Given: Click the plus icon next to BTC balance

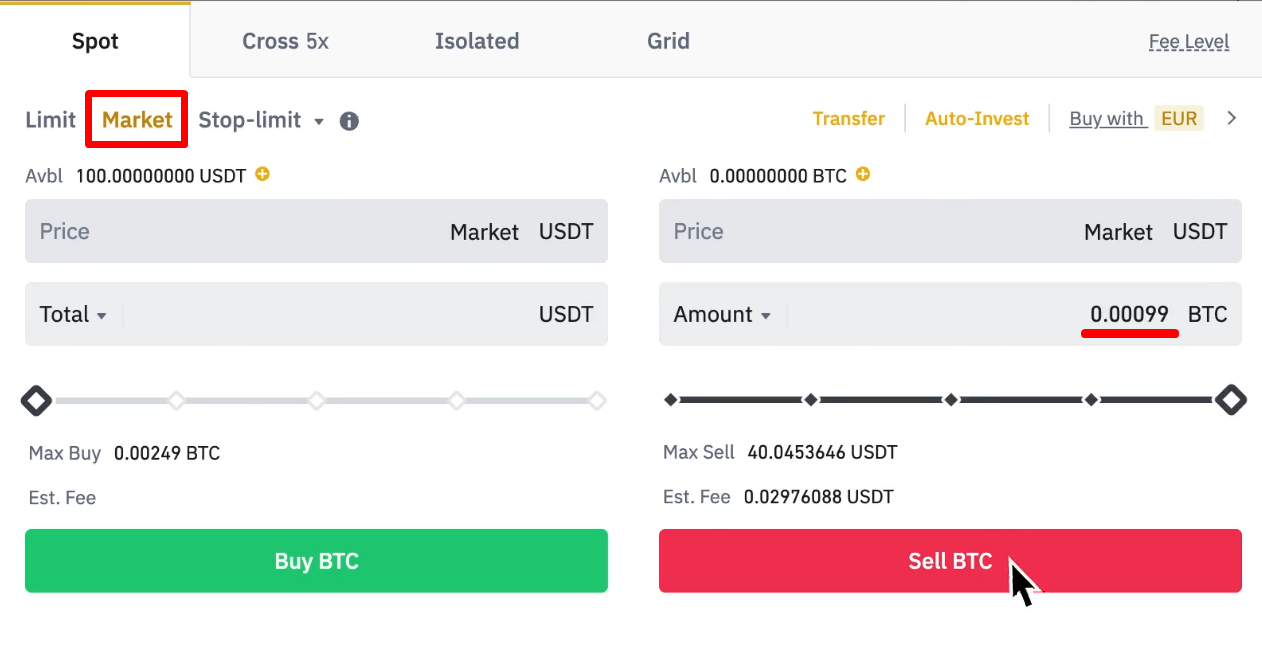Looking at the screenshot, I should point(863,174).
